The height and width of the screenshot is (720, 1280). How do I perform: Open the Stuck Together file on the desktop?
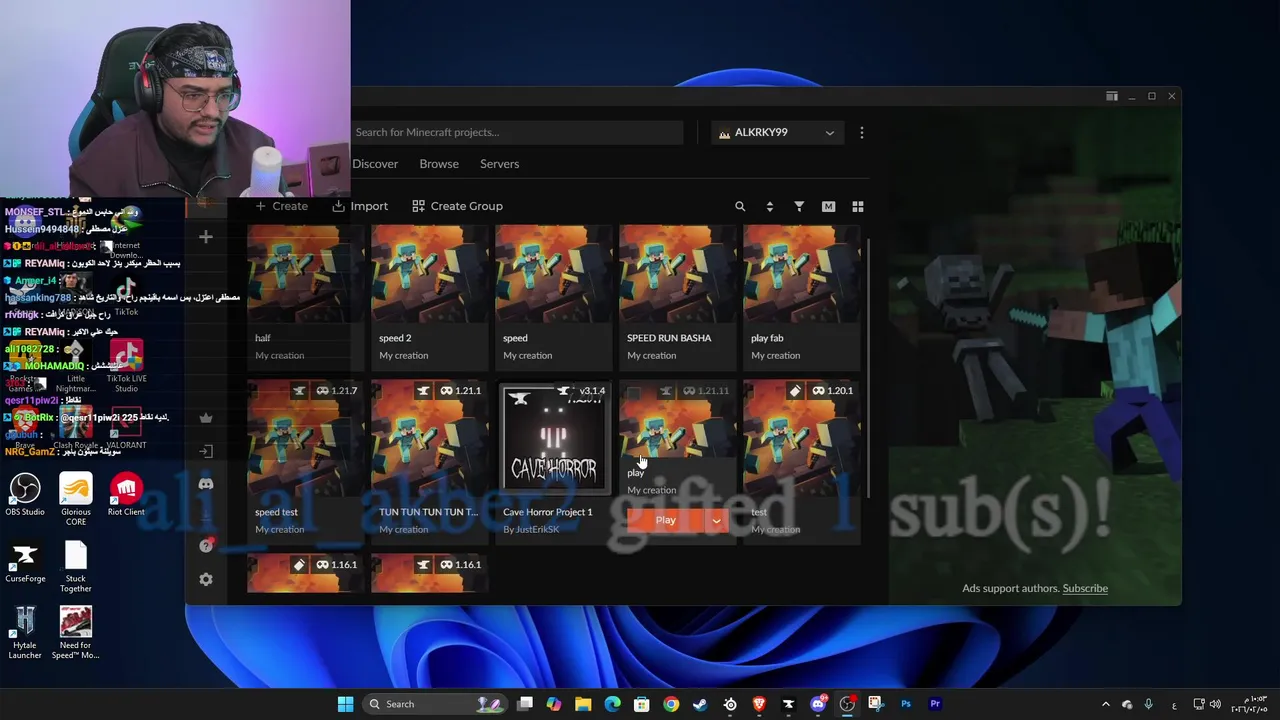pos(76,567)
